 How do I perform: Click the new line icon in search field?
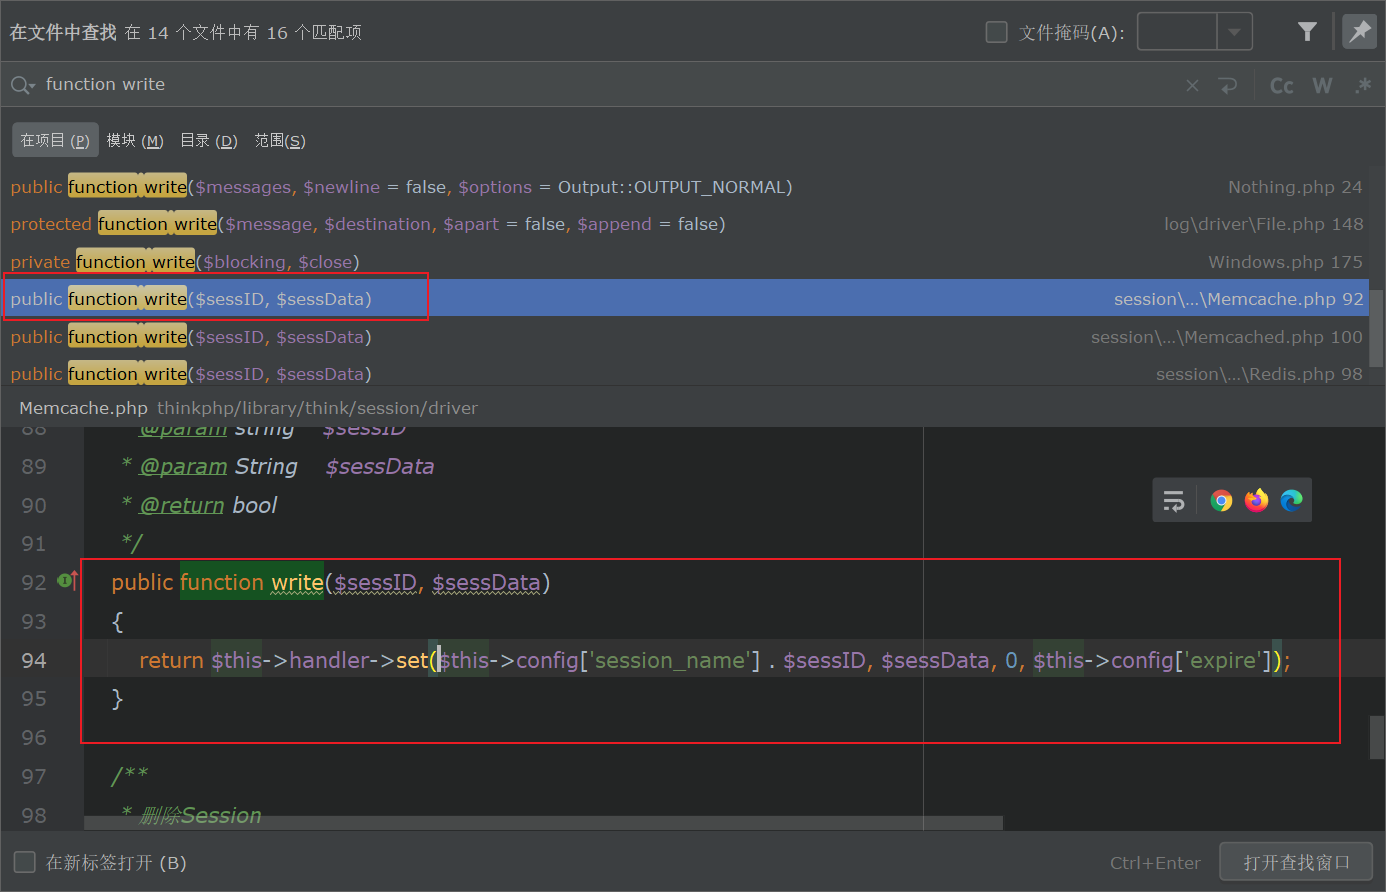click(1228, 86)
